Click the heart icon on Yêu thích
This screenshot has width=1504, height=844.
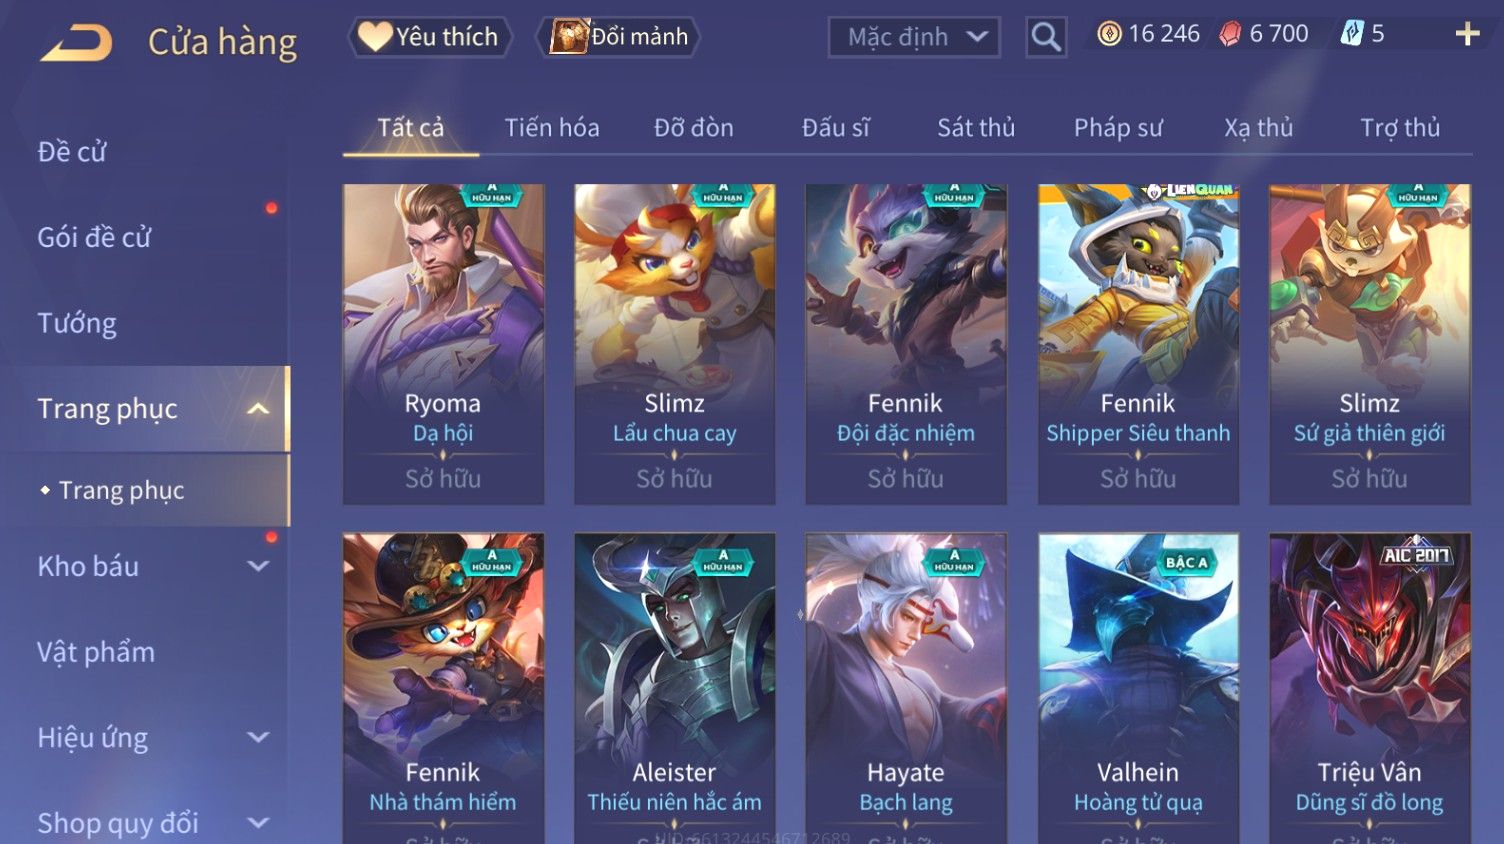[x=375, y=37]
